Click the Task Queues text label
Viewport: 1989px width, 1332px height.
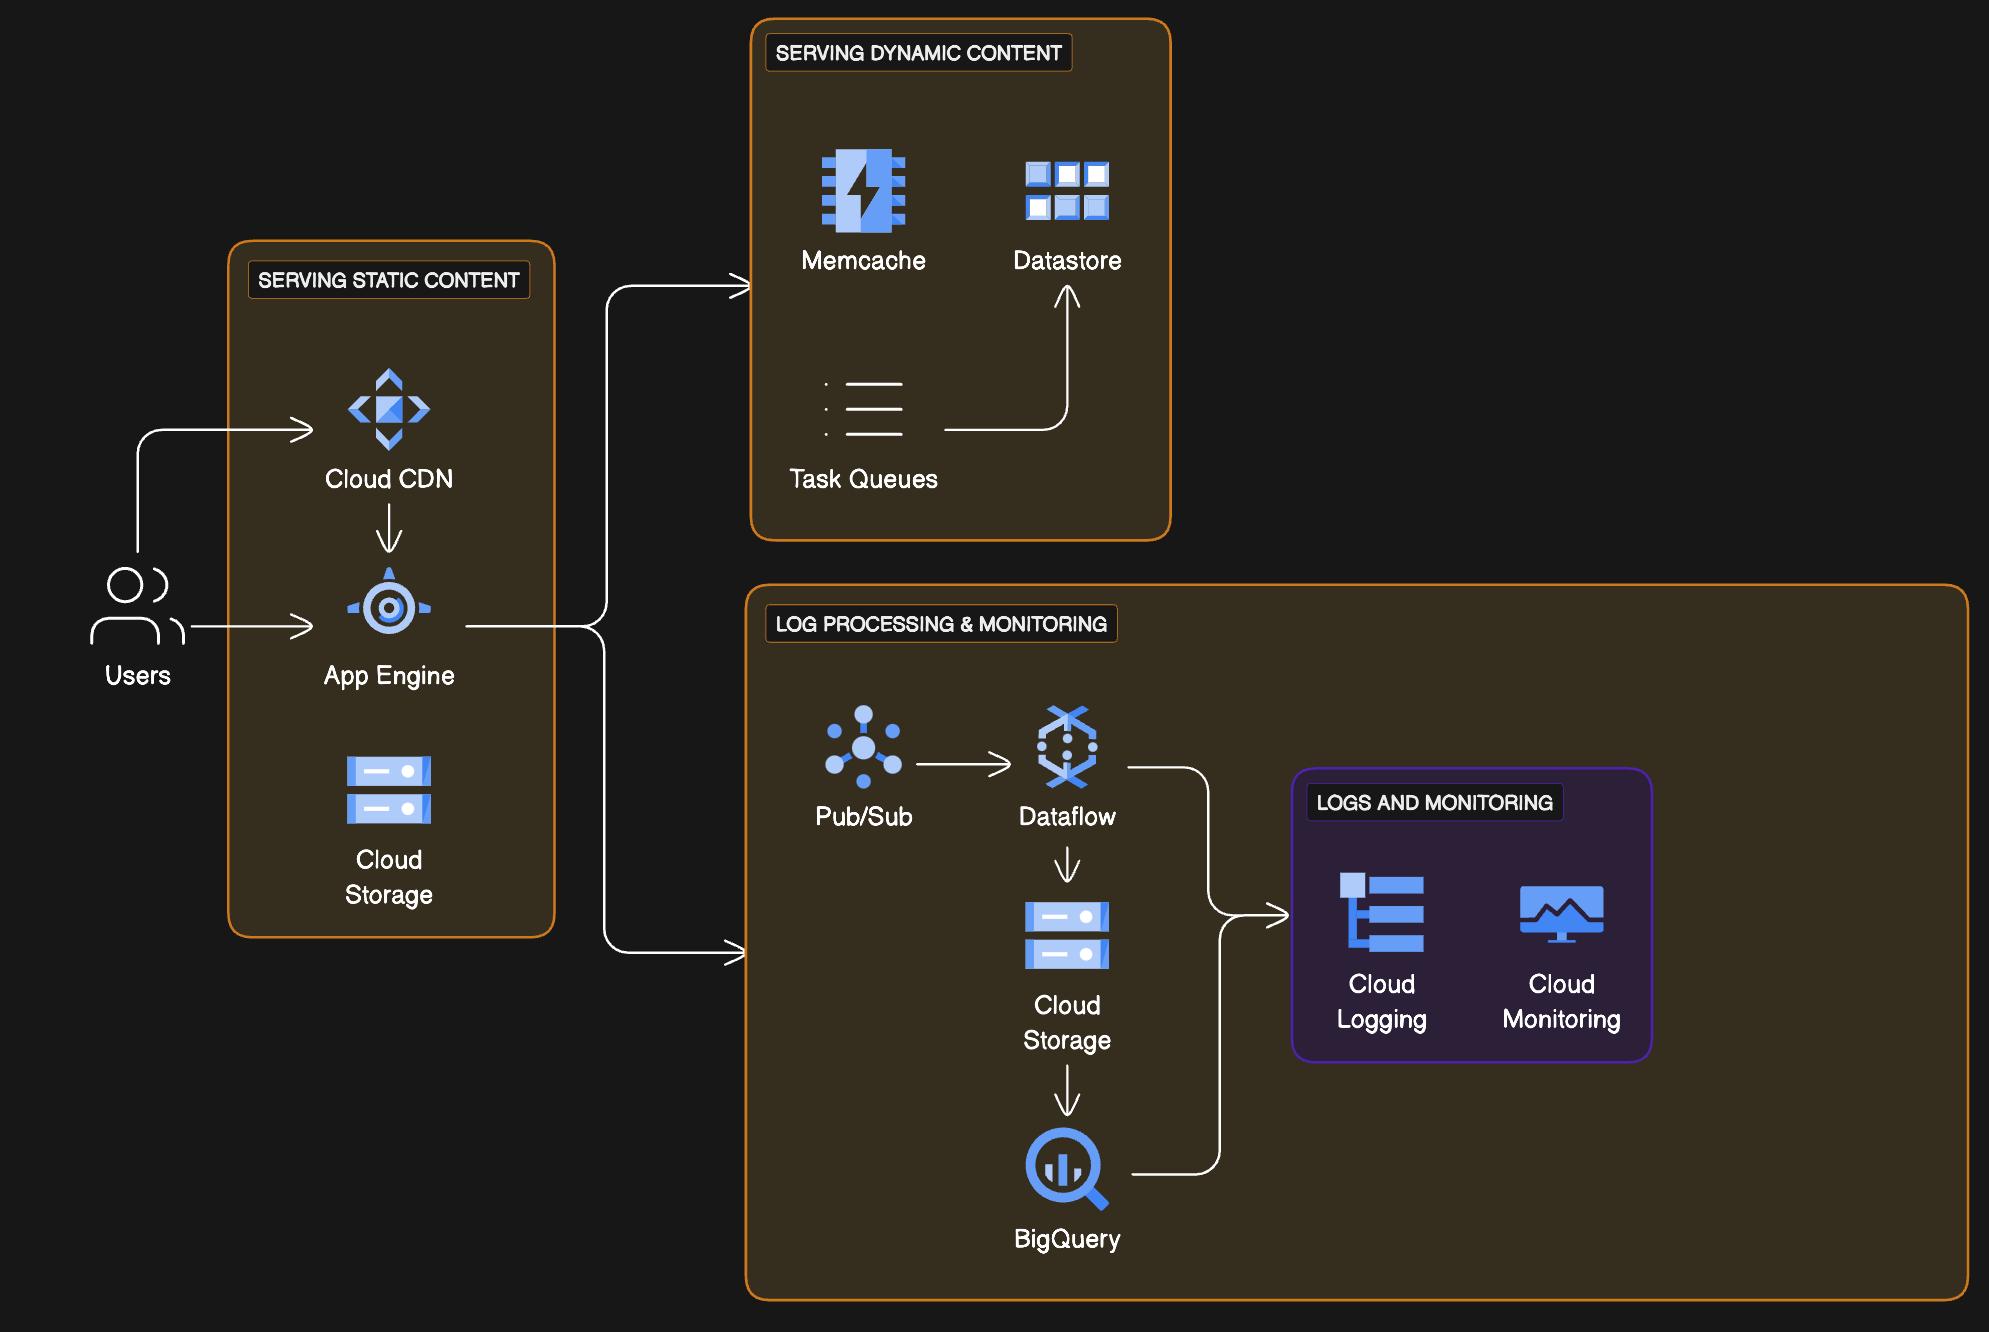pos(863,479)
